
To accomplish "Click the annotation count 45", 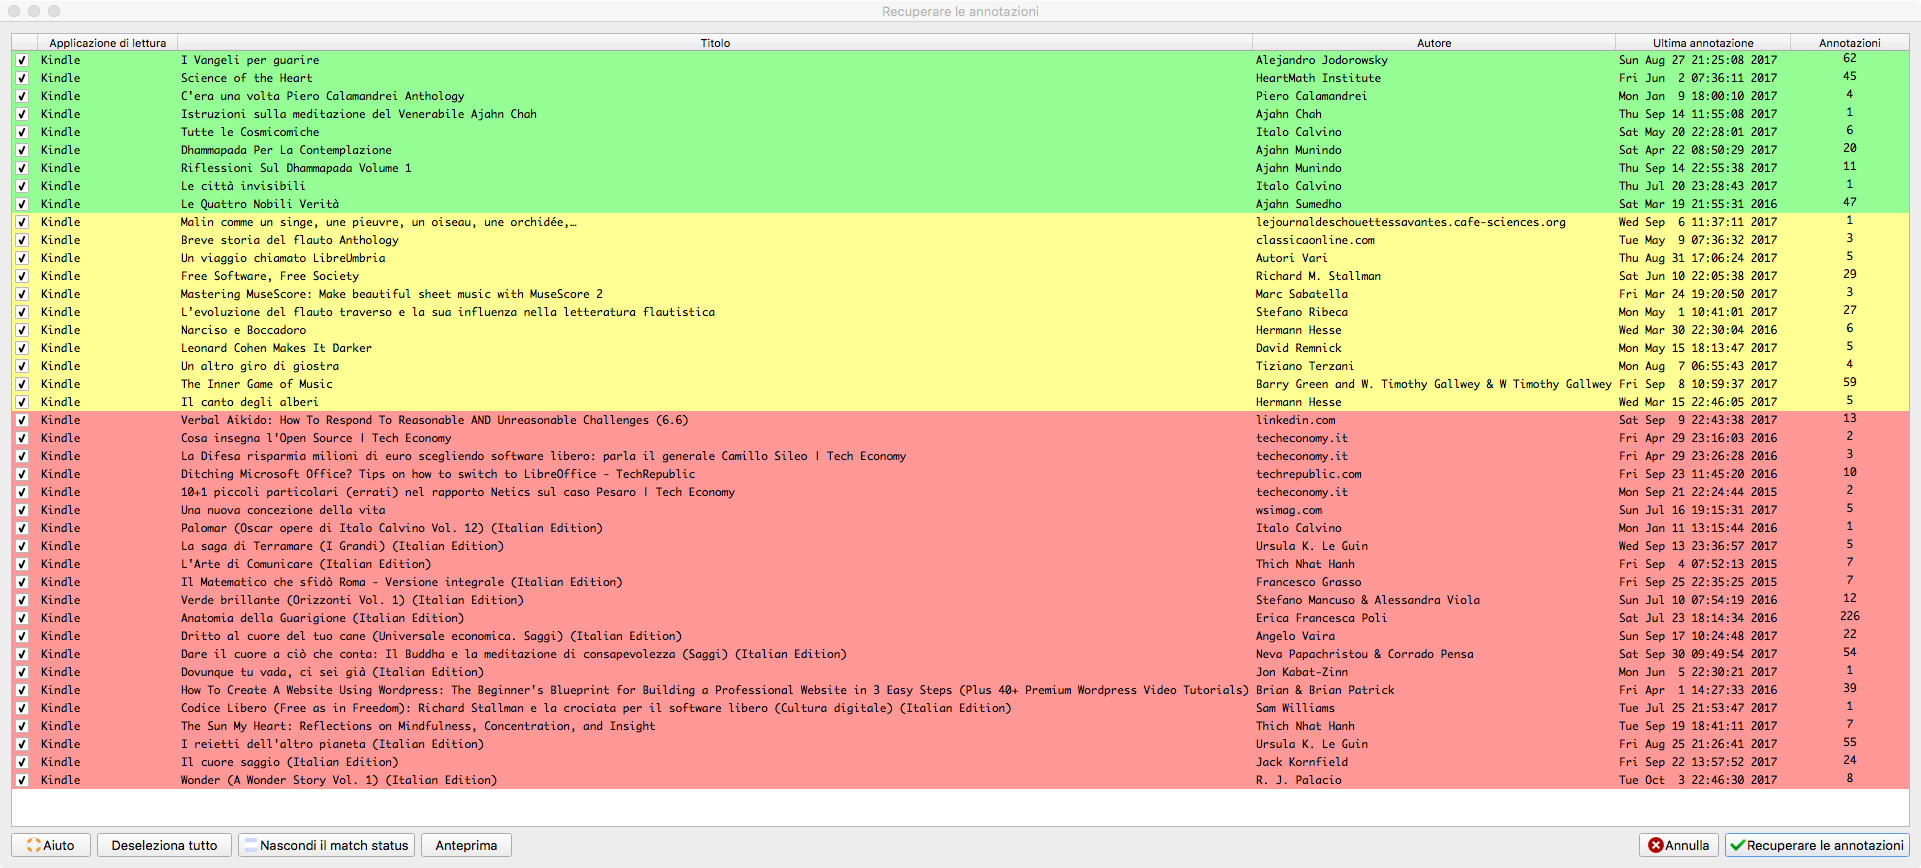I will [1850, 76].
